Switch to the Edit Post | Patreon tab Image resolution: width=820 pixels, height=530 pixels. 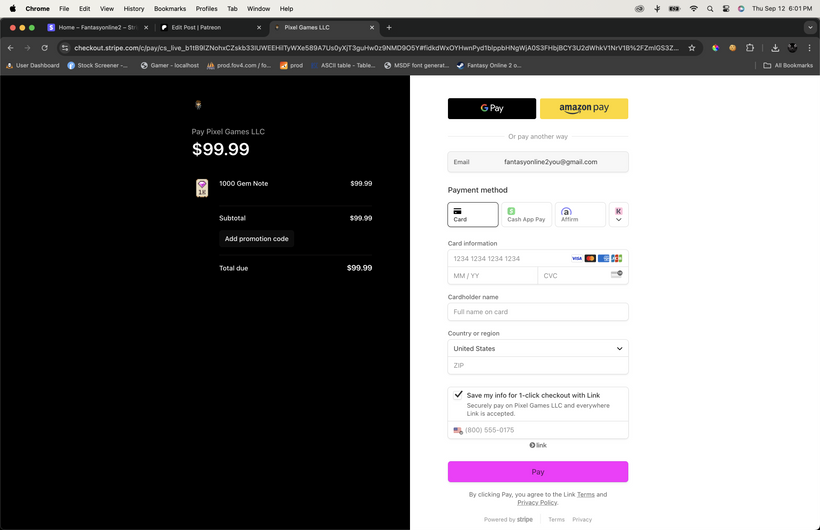click(x=211, y=27)
